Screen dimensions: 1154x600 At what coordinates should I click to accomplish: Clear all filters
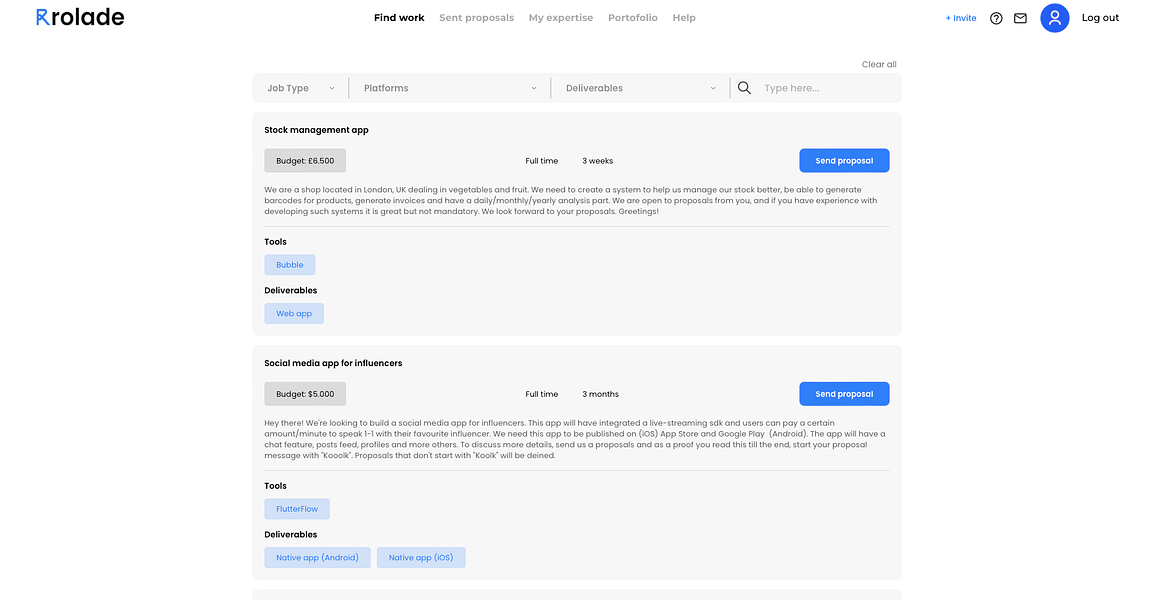[879, 64]
